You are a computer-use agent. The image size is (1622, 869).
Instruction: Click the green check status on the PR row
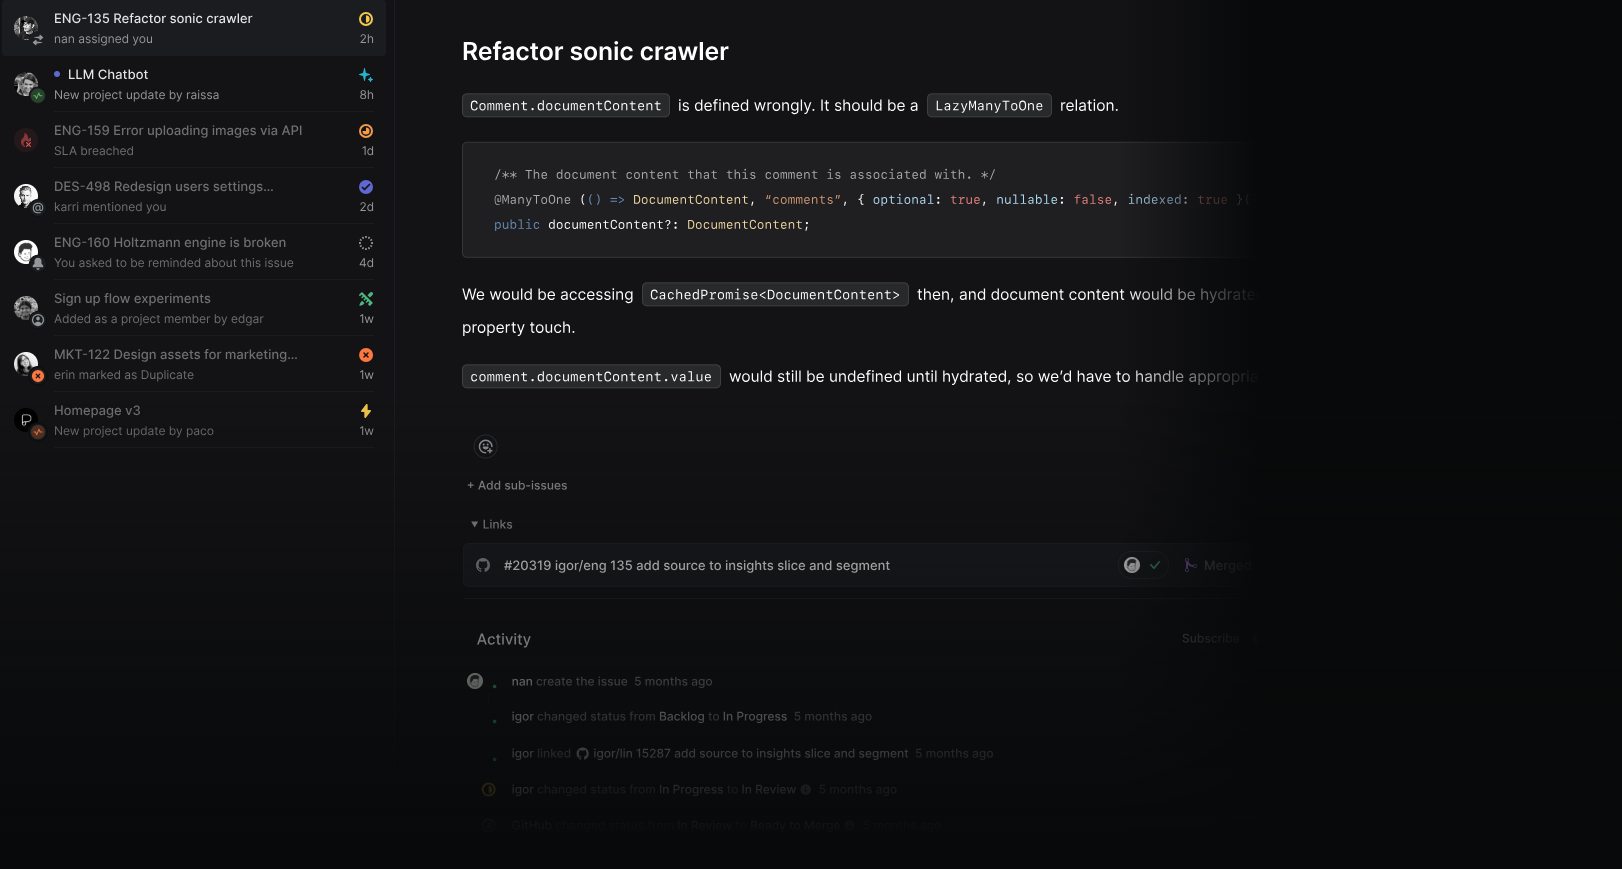click(x=1155, y=565)
